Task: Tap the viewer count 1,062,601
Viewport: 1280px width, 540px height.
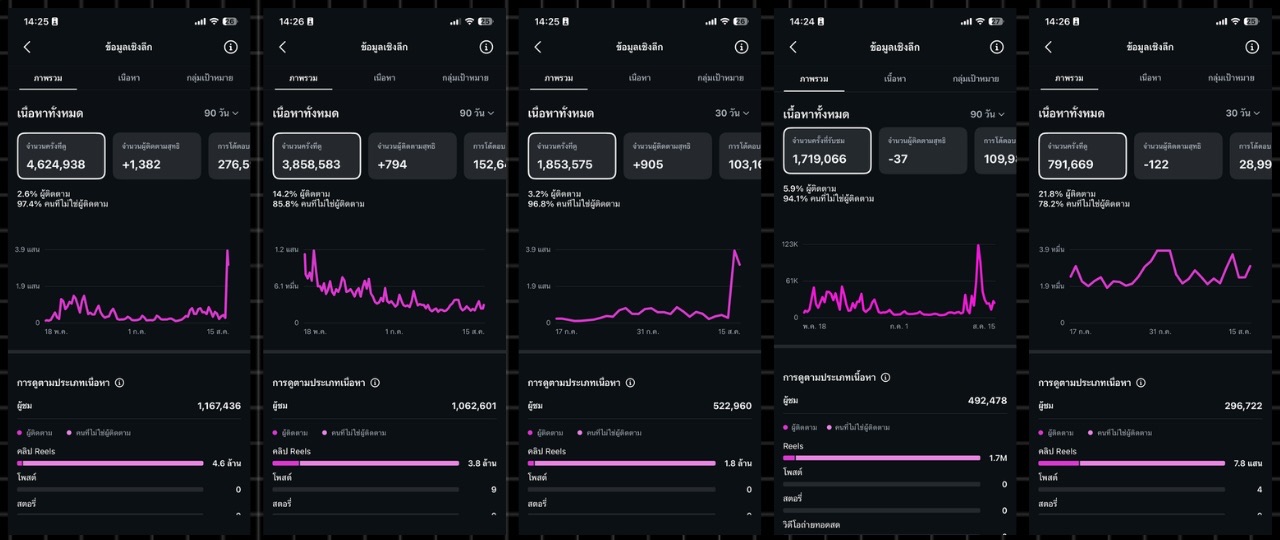Action: (474, 406)
